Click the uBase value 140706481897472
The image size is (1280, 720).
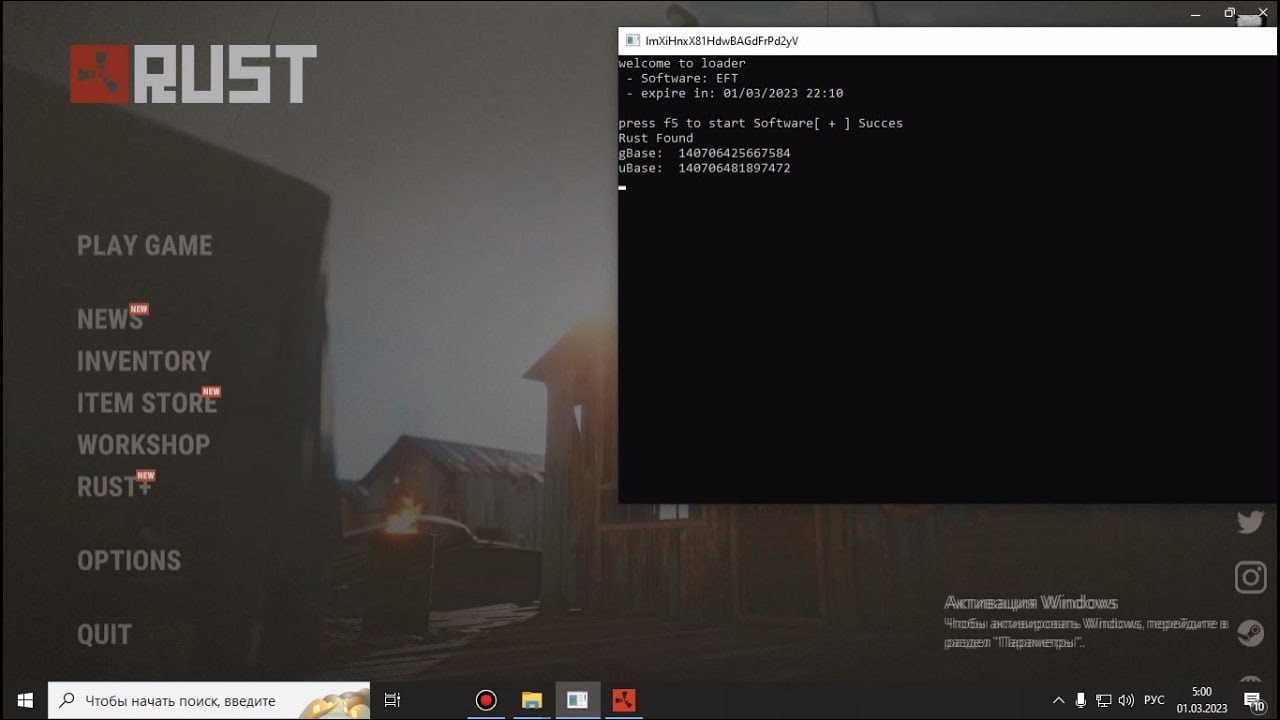click(x=734, y=168)
